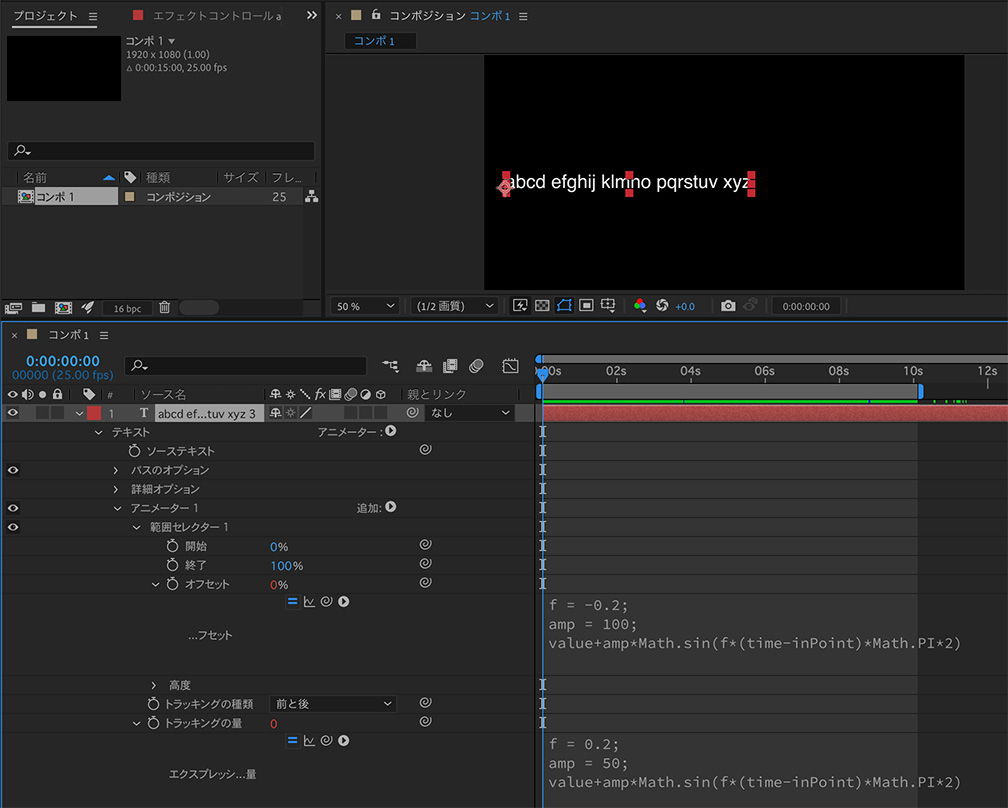Open the Graph Editor icon in timeline
This screenshot has height=808, width=1008.
(510, 366)
